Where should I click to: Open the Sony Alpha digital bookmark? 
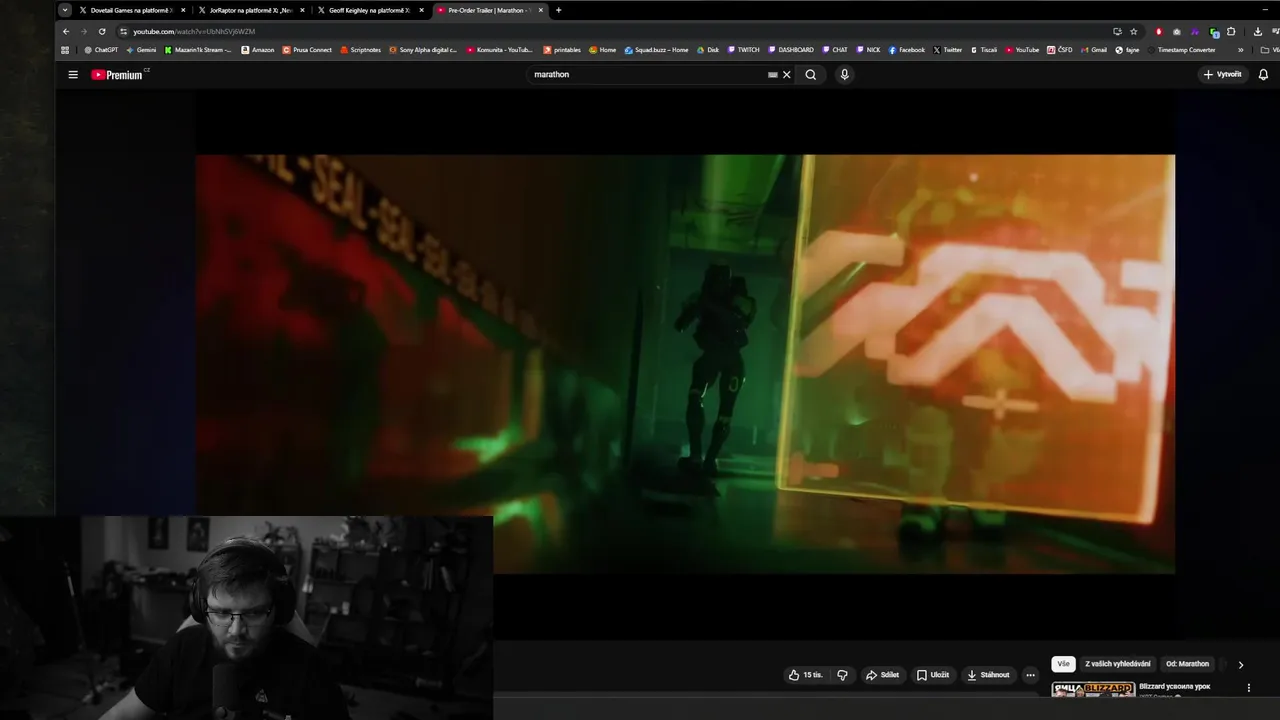coord(423,50)
